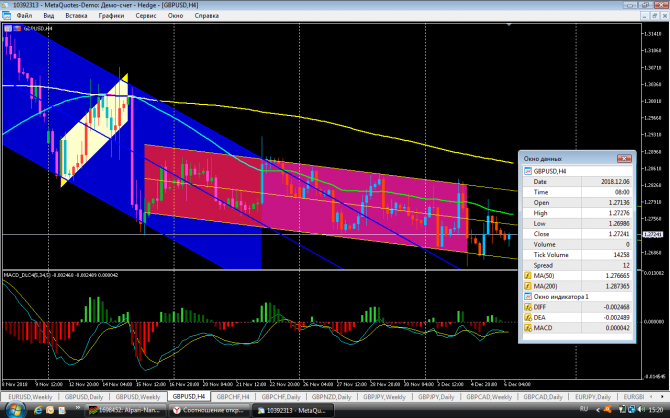Viewport: 670px width, 418px height.
Task: Click the volume icon in system tray
Action: point(641,410)
